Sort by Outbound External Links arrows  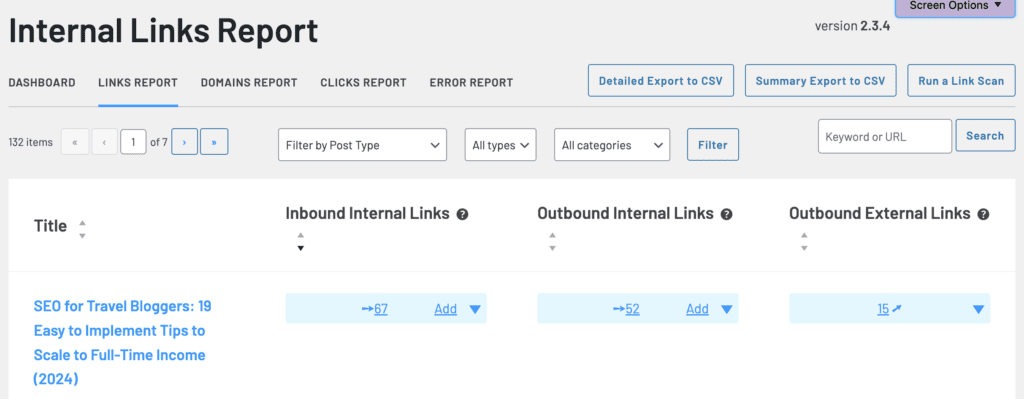click(804, 241)
